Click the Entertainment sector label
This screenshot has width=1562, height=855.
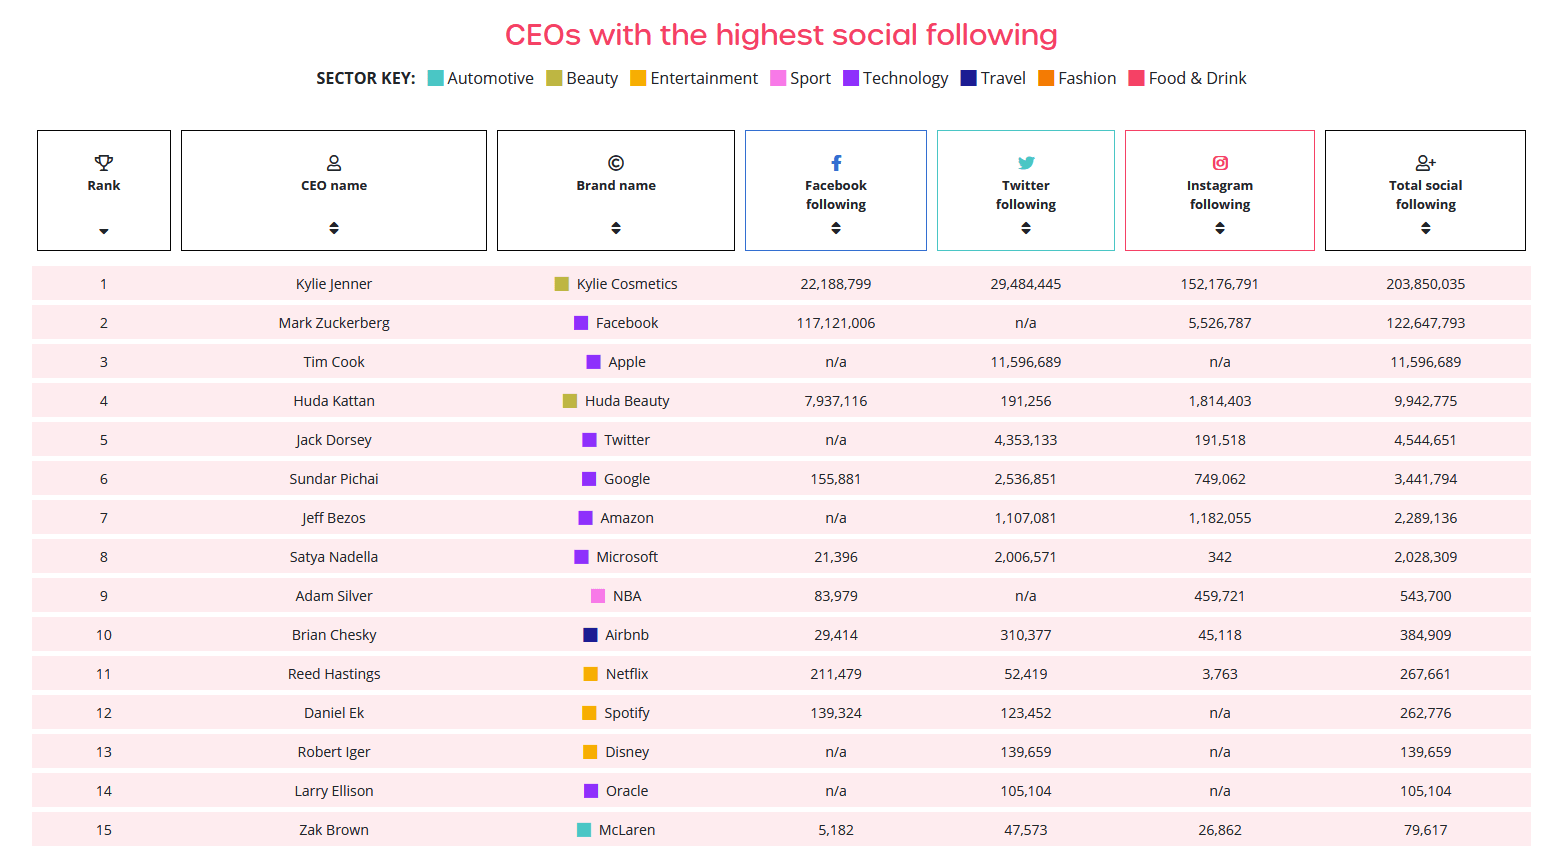704,78
